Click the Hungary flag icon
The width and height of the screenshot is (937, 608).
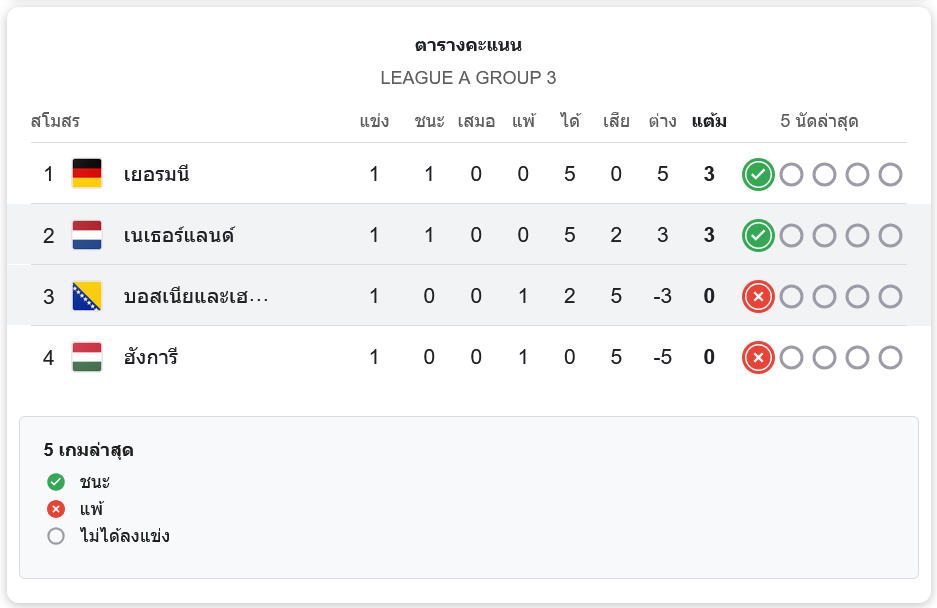[87, 357]
